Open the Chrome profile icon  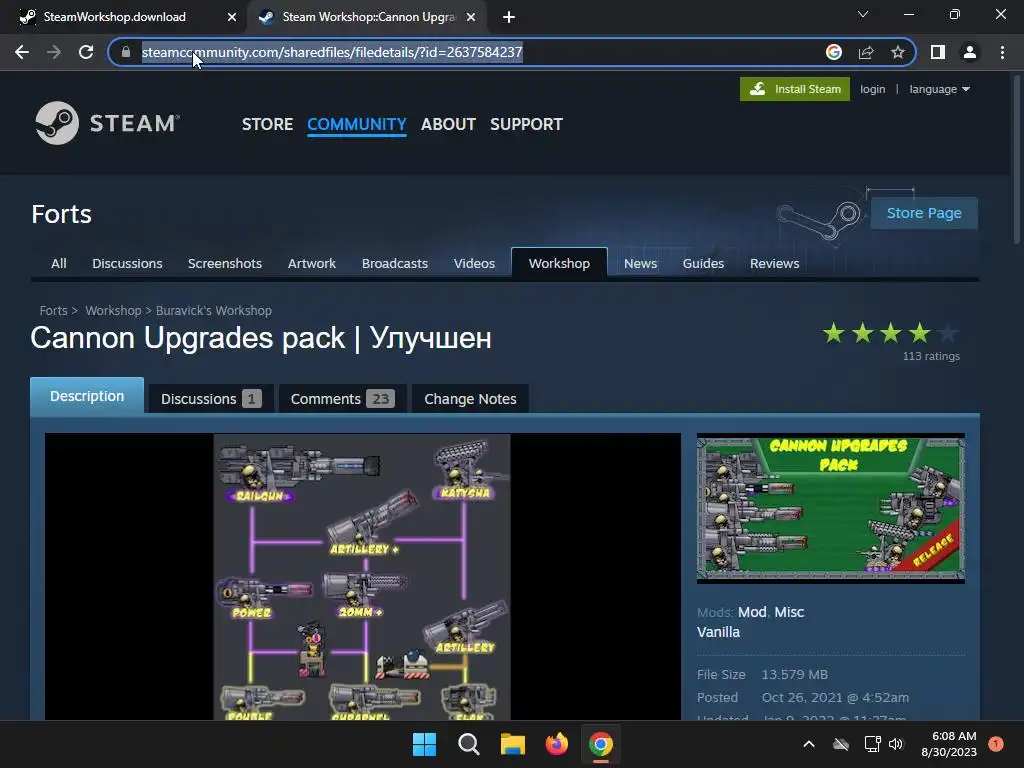click(970, 52)
